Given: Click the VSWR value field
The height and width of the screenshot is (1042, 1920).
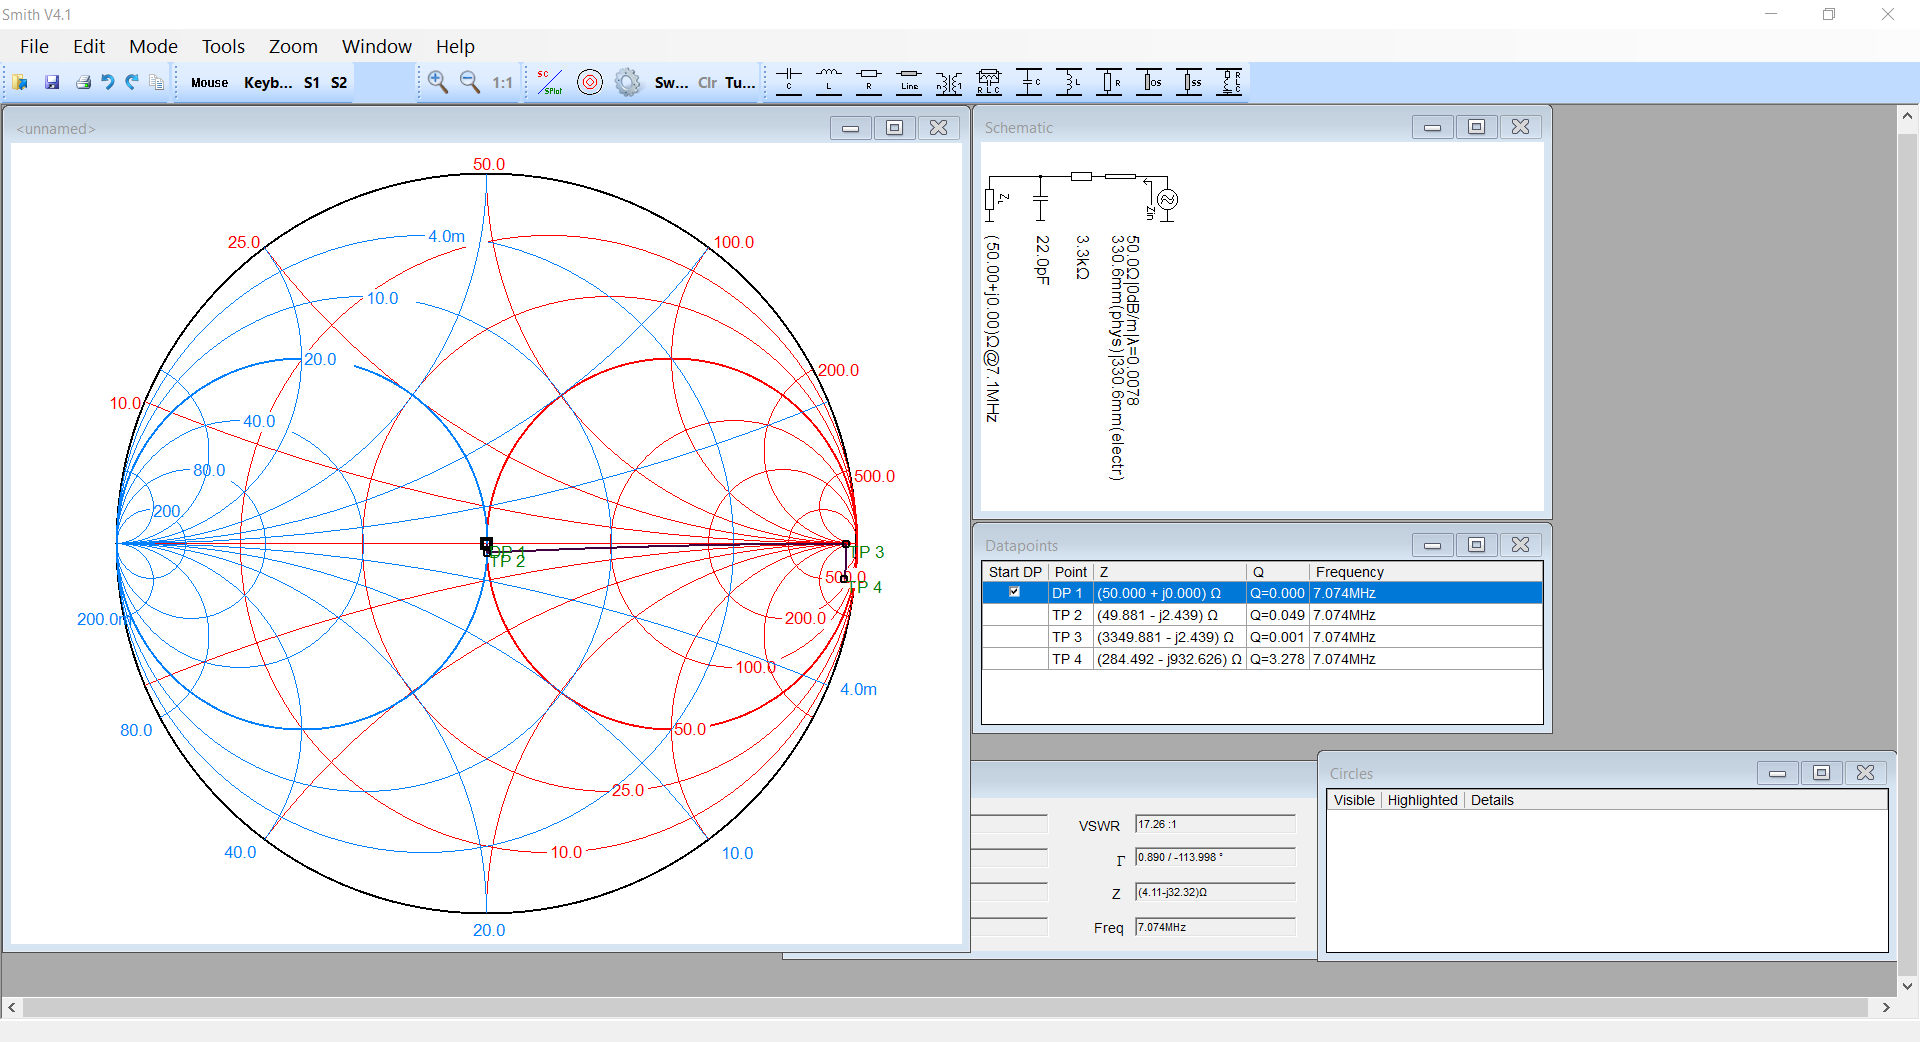Looking at the screenshot, I should (1215, 824).
